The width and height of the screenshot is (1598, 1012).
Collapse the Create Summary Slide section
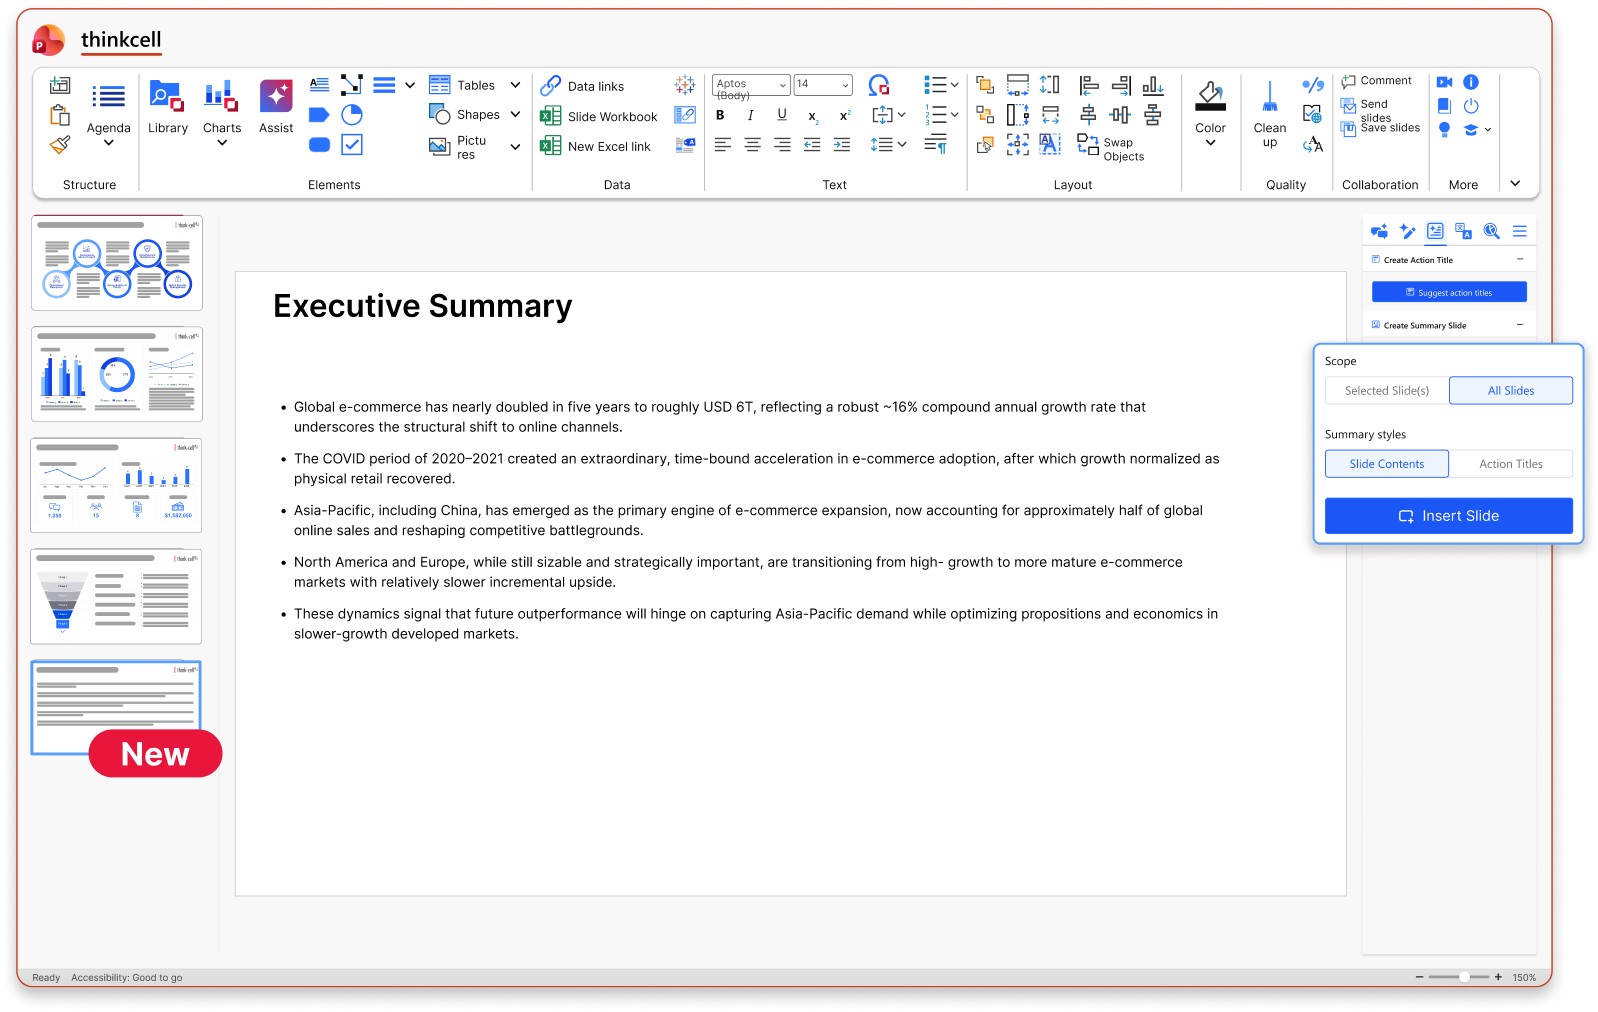tap(1519, 325)
